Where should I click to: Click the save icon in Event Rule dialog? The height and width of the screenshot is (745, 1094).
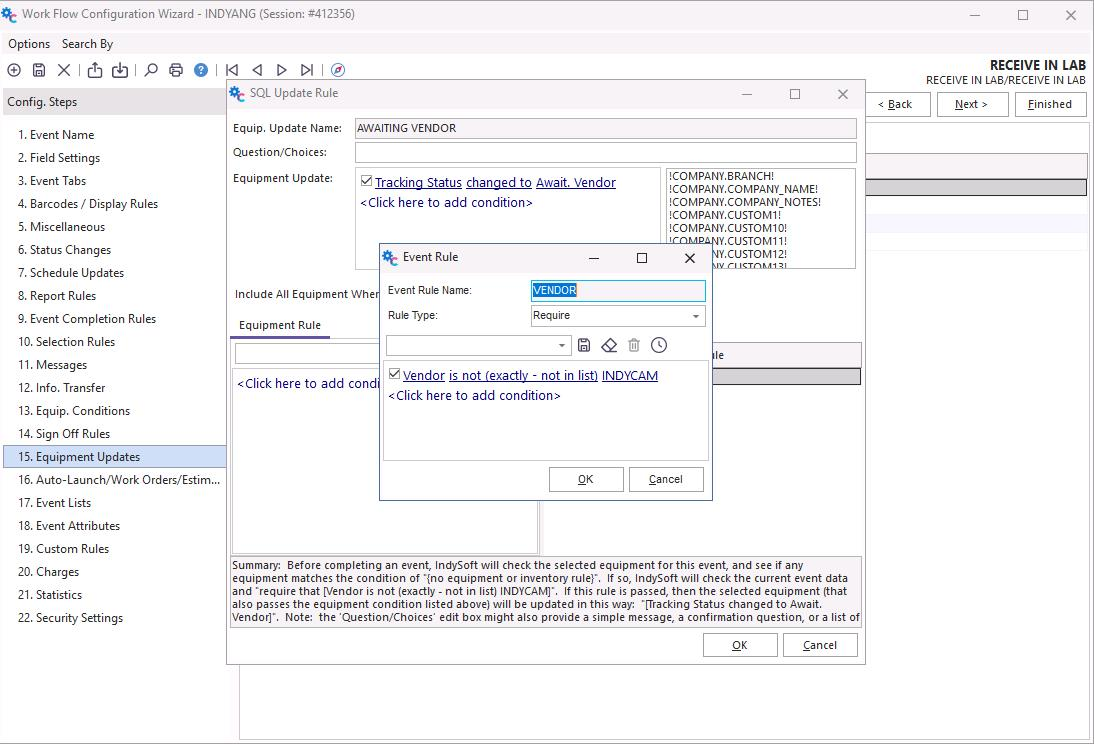585,345
